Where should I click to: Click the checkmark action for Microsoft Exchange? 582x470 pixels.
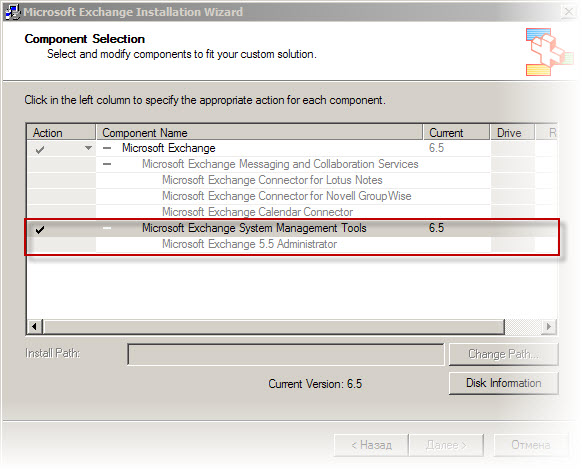(x=40, y=150)
